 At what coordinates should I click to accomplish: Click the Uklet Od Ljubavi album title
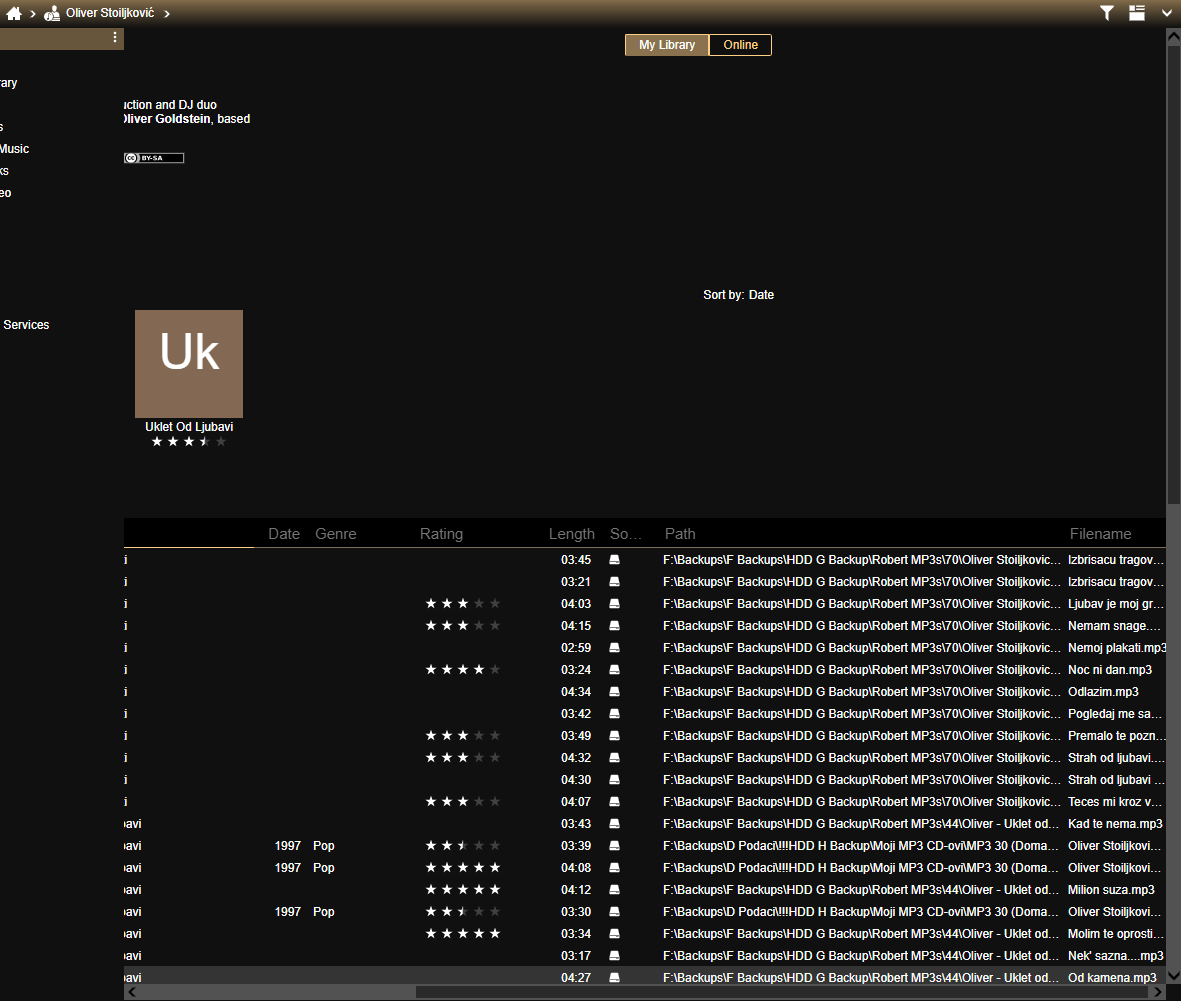pyautogui.click(x=189, y=427)
